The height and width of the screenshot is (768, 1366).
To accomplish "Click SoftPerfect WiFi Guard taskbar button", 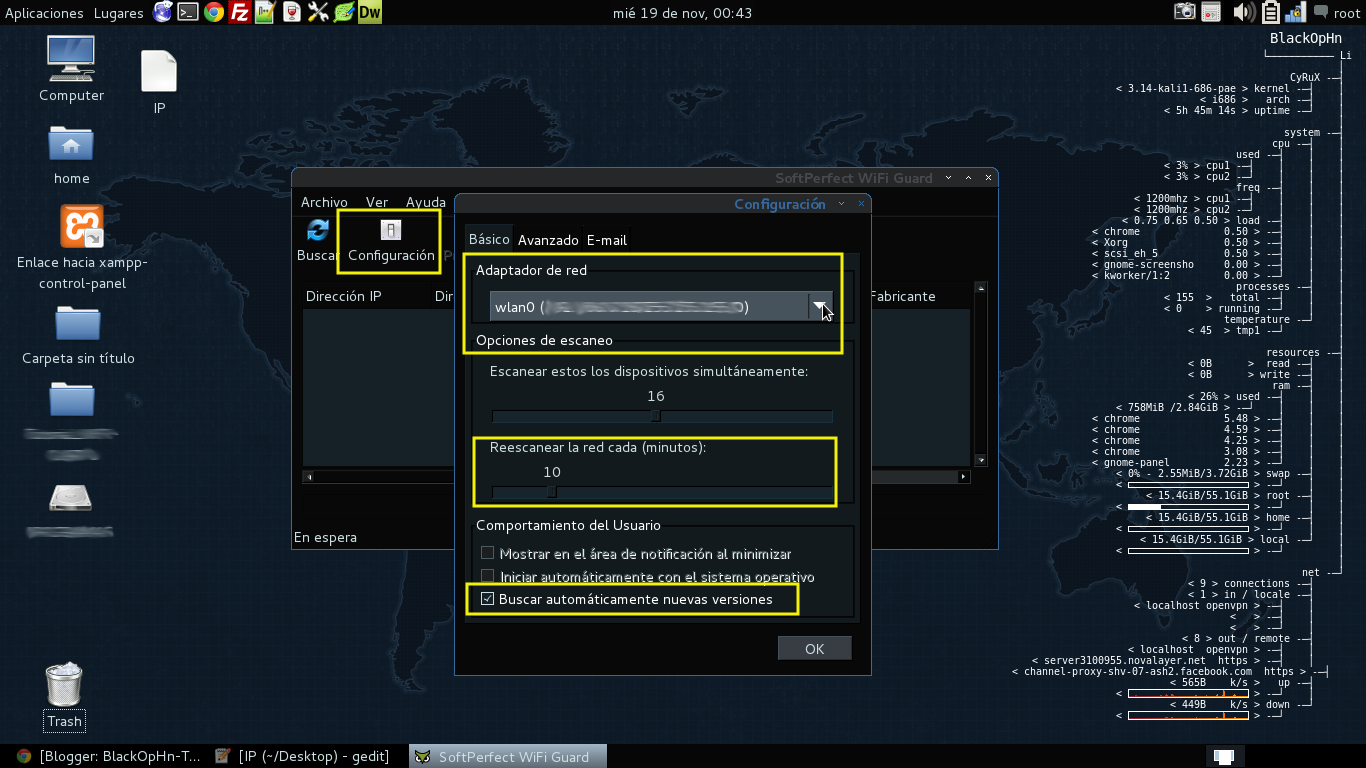I will point(507,756).
